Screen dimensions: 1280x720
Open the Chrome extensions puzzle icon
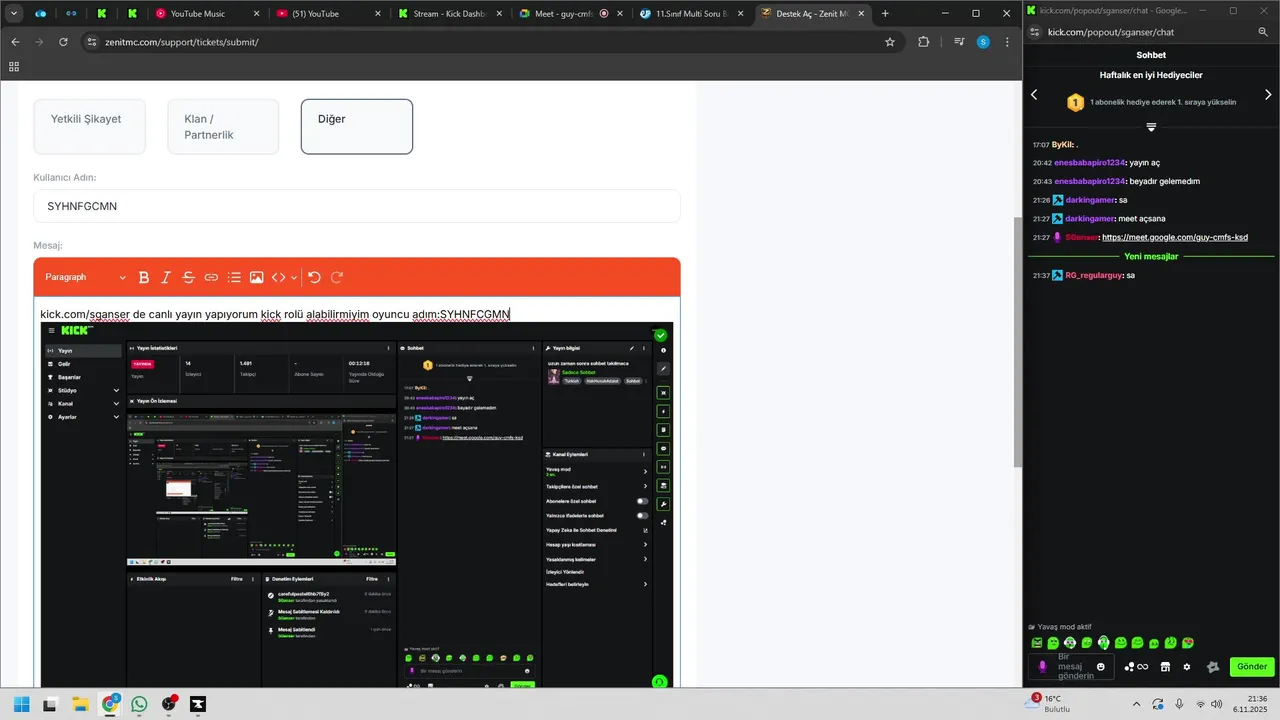(923, 42)
